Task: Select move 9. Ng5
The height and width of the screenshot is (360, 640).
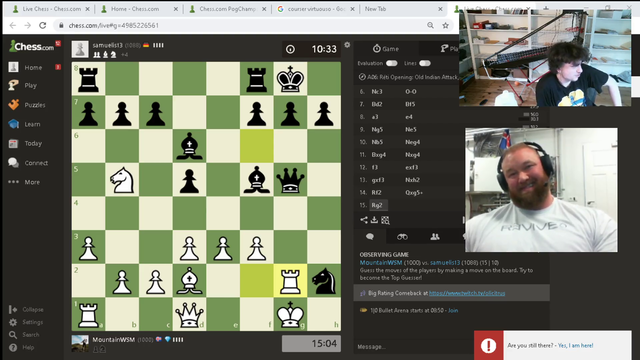Action: pos(377,129)
